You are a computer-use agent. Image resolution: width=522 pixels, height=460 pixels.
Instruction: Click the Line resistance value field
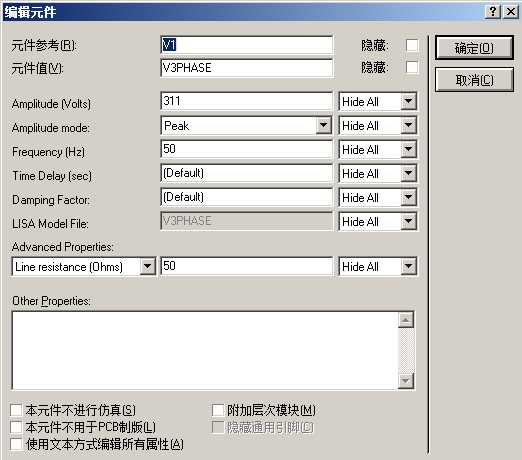coord(247,266)
